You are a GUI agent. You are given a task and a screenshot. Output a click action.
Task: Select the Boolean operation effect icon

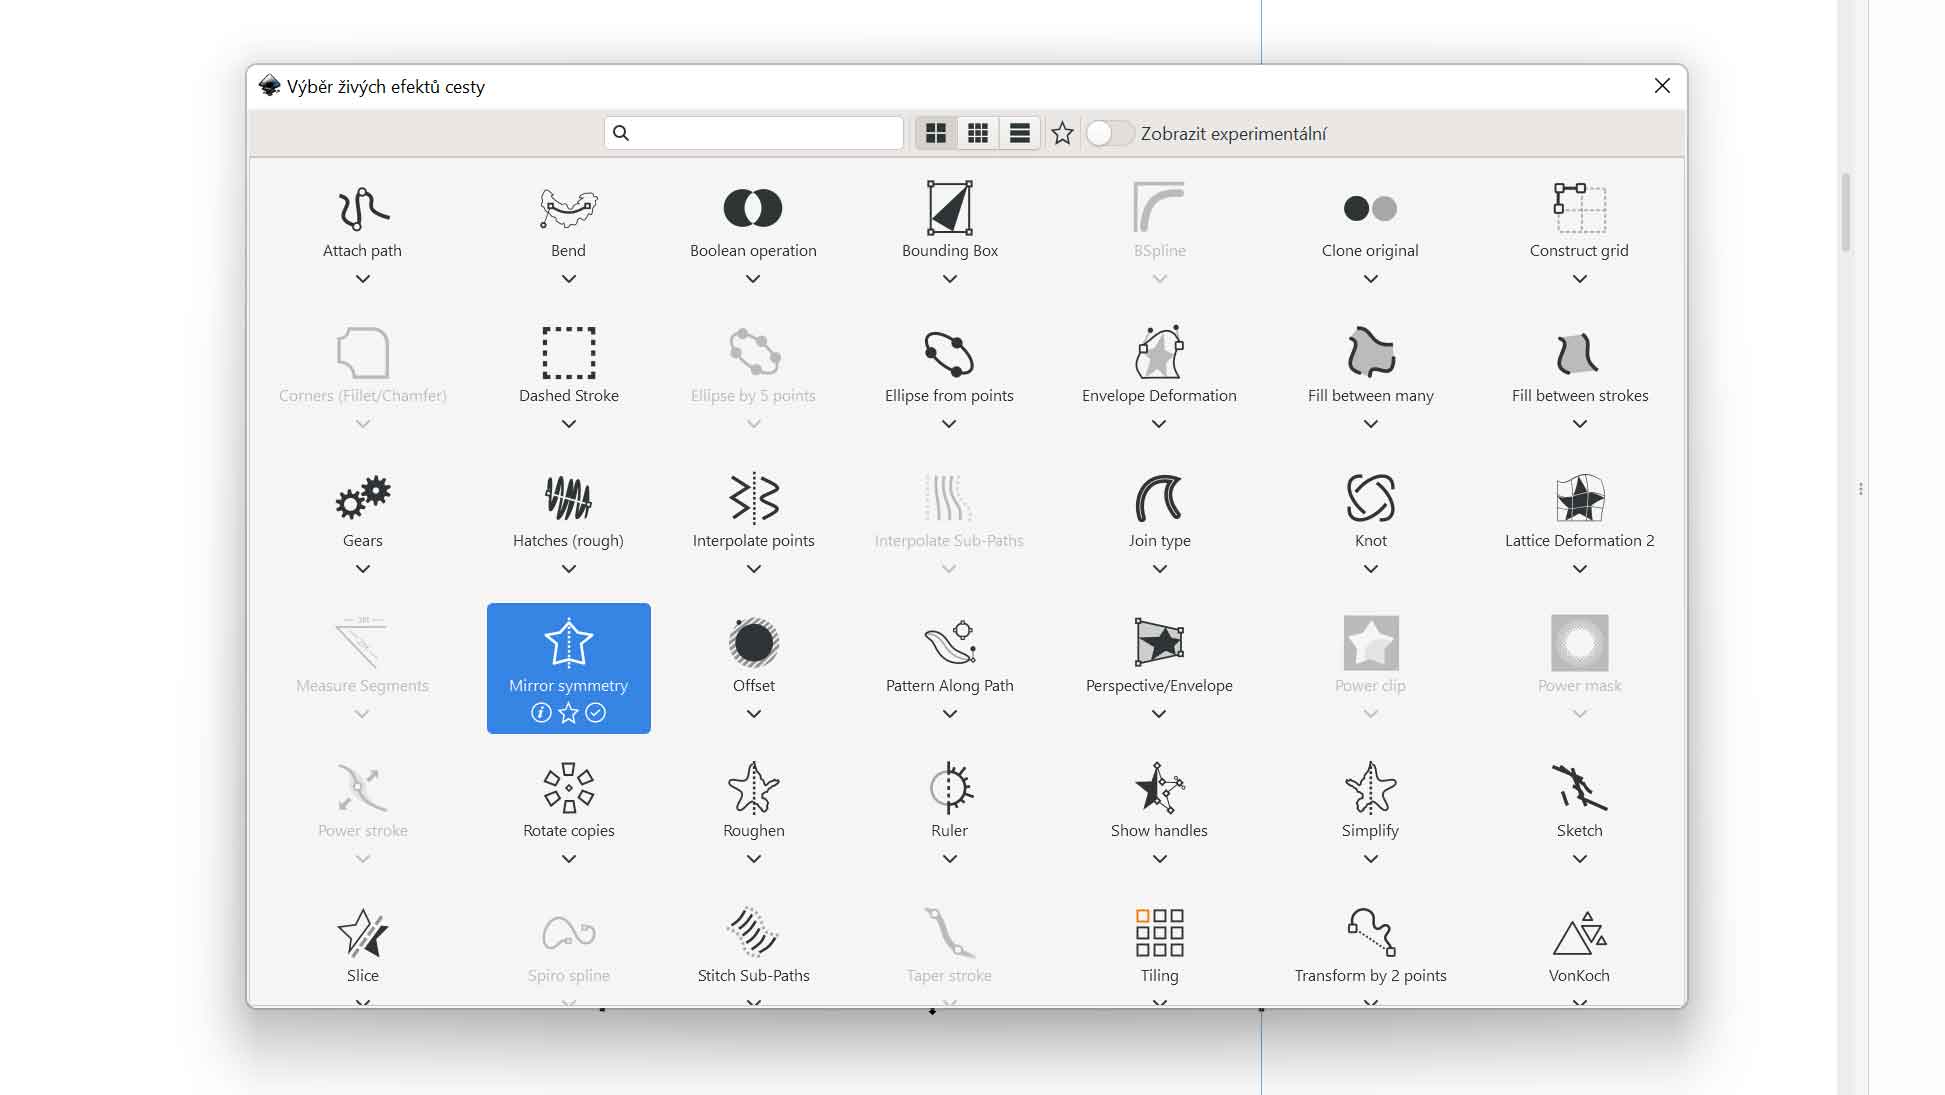point(752,208)
